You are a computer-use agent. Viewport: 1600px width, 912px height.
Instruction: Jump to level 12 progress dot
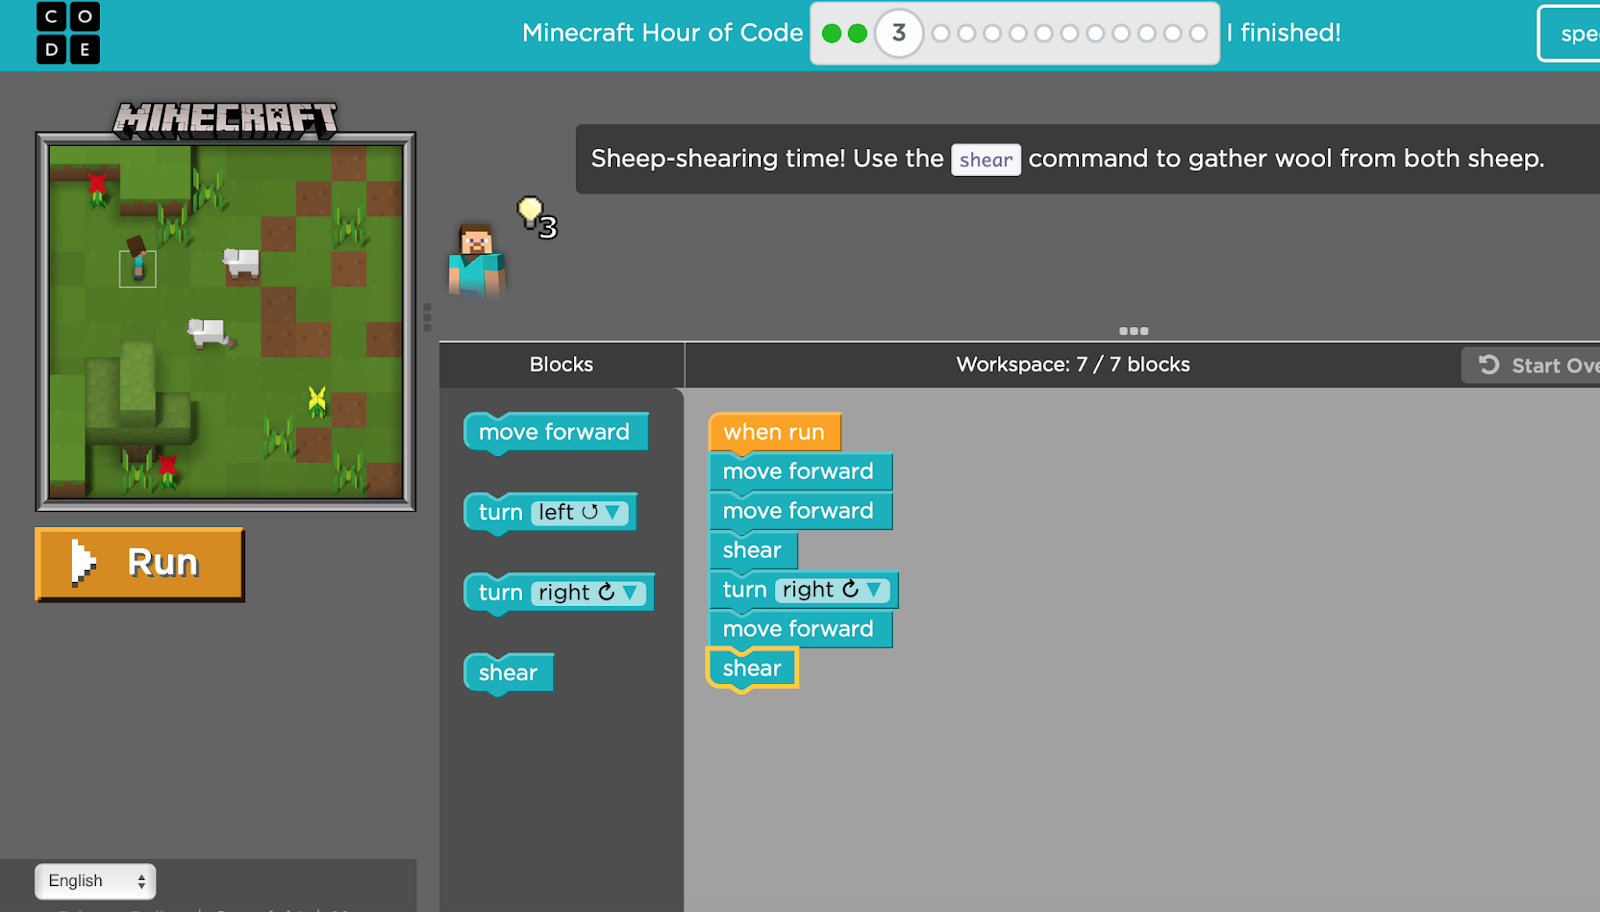click(1147, 34)
